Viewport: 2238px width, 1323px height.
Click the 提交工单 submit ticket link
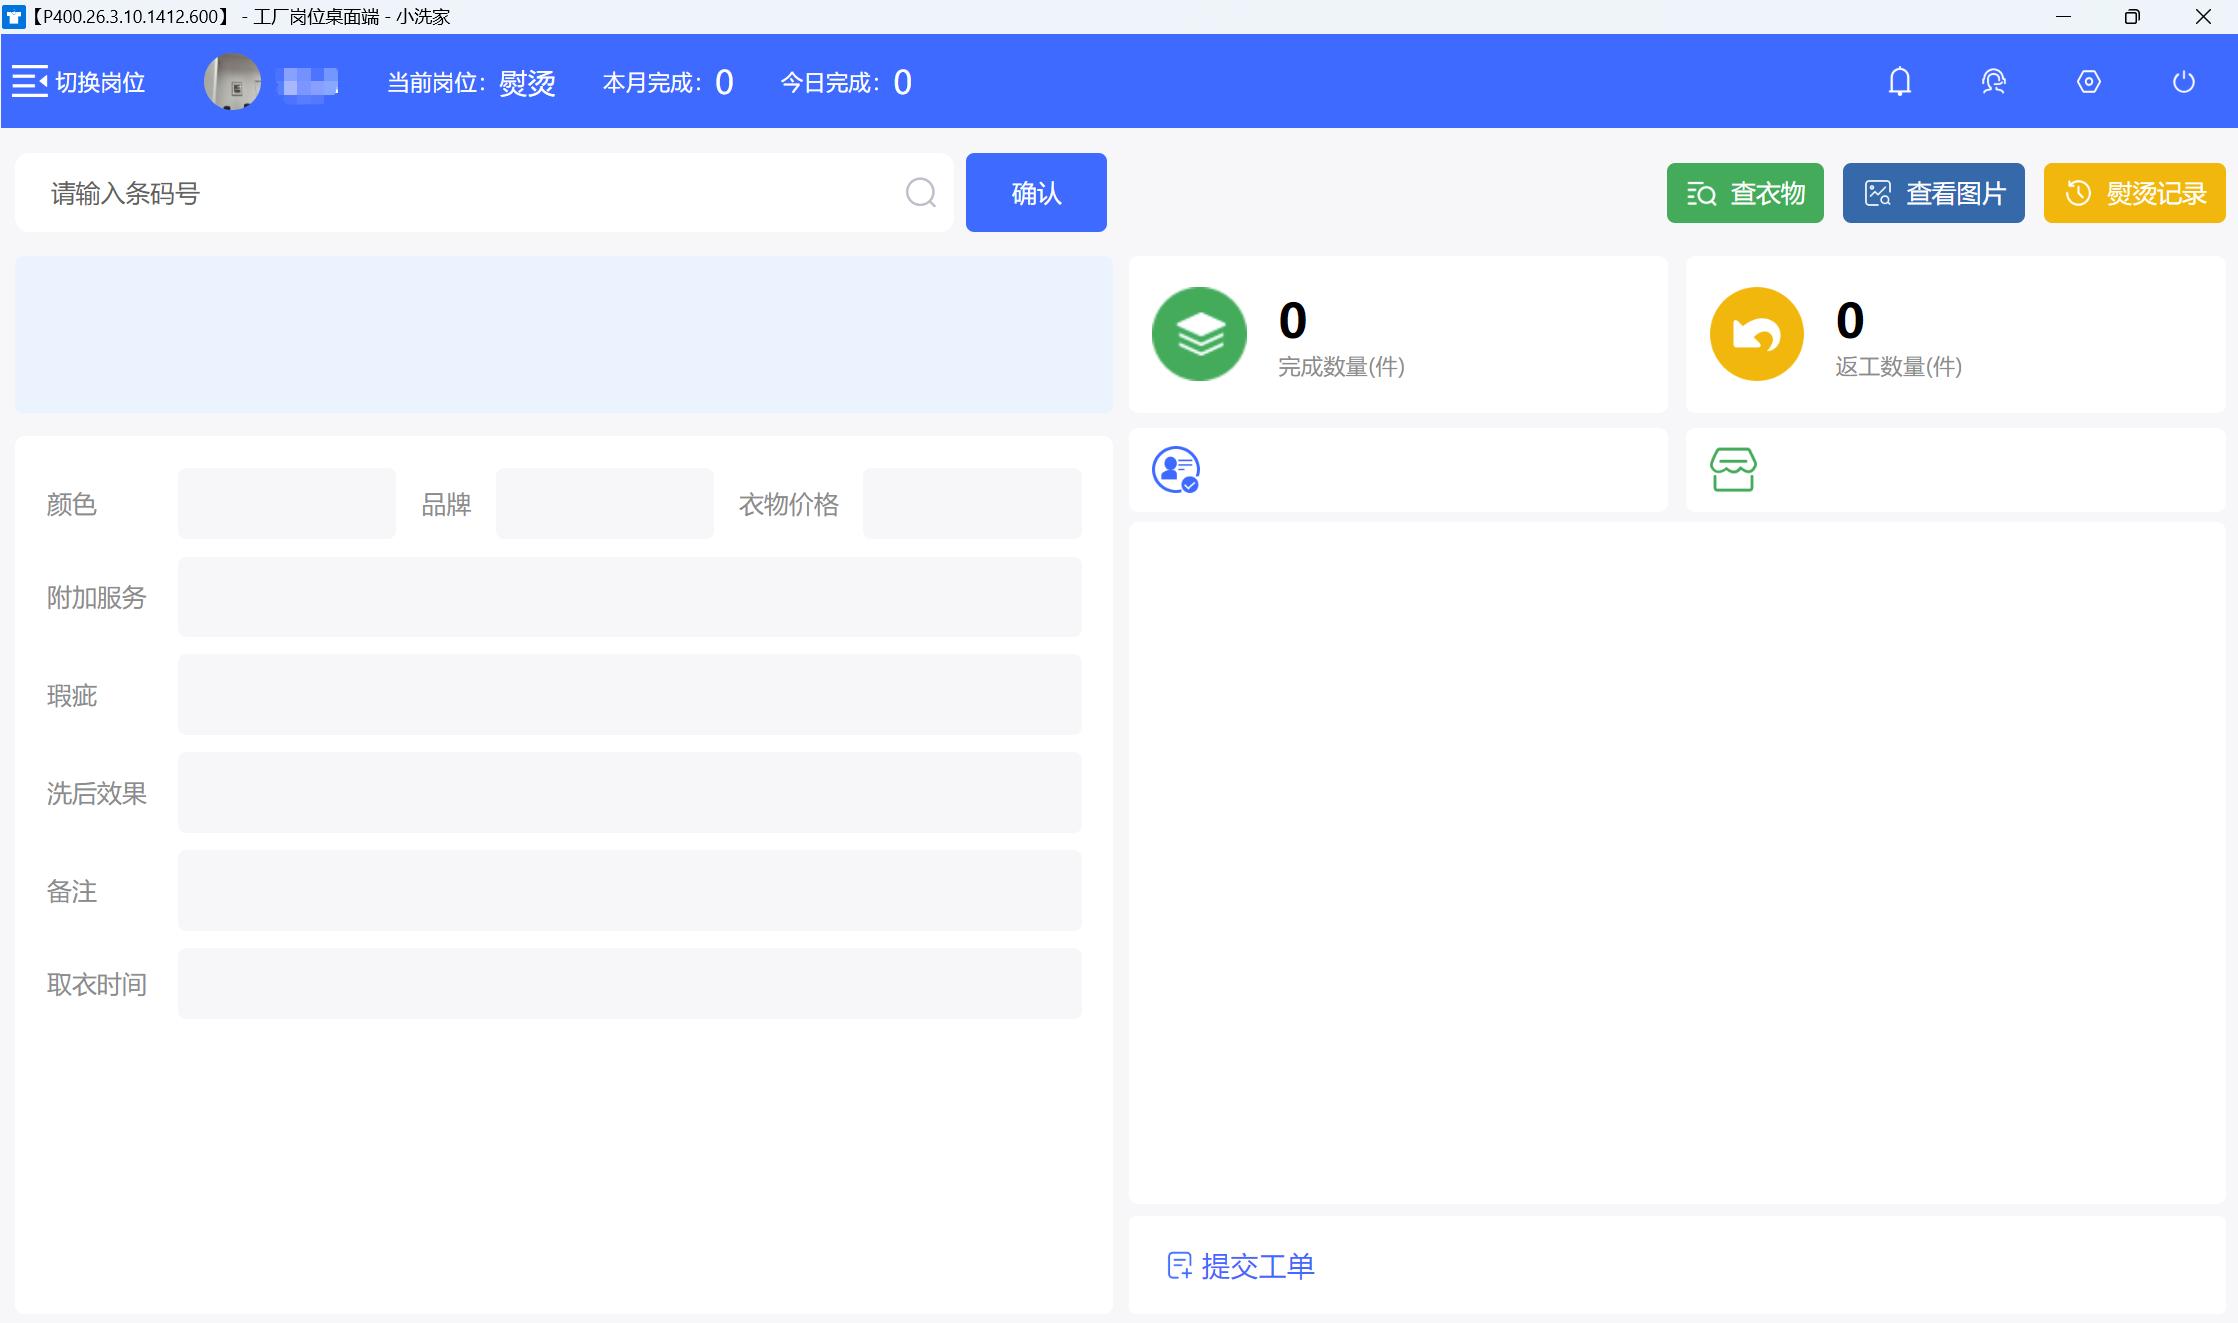[1240, 1266]
